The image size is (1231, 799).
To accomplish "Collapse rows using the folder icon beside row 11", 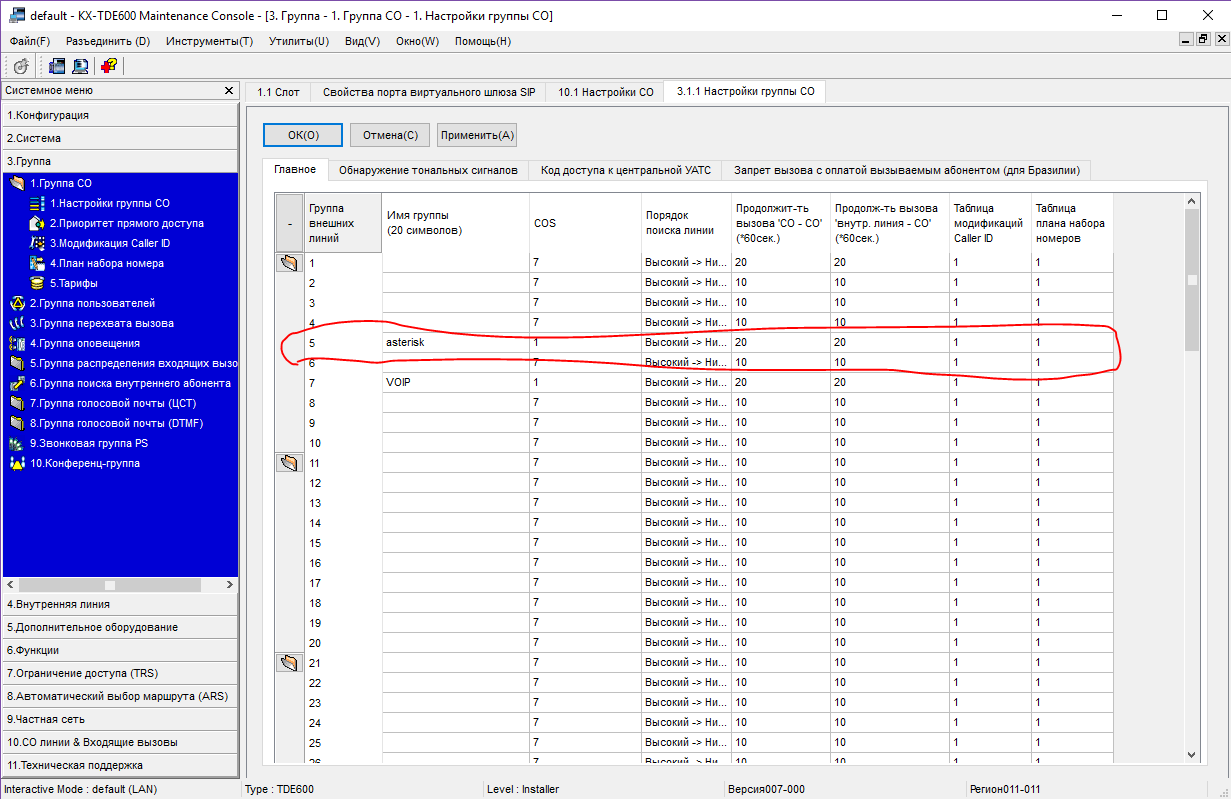I will [289, 463].
